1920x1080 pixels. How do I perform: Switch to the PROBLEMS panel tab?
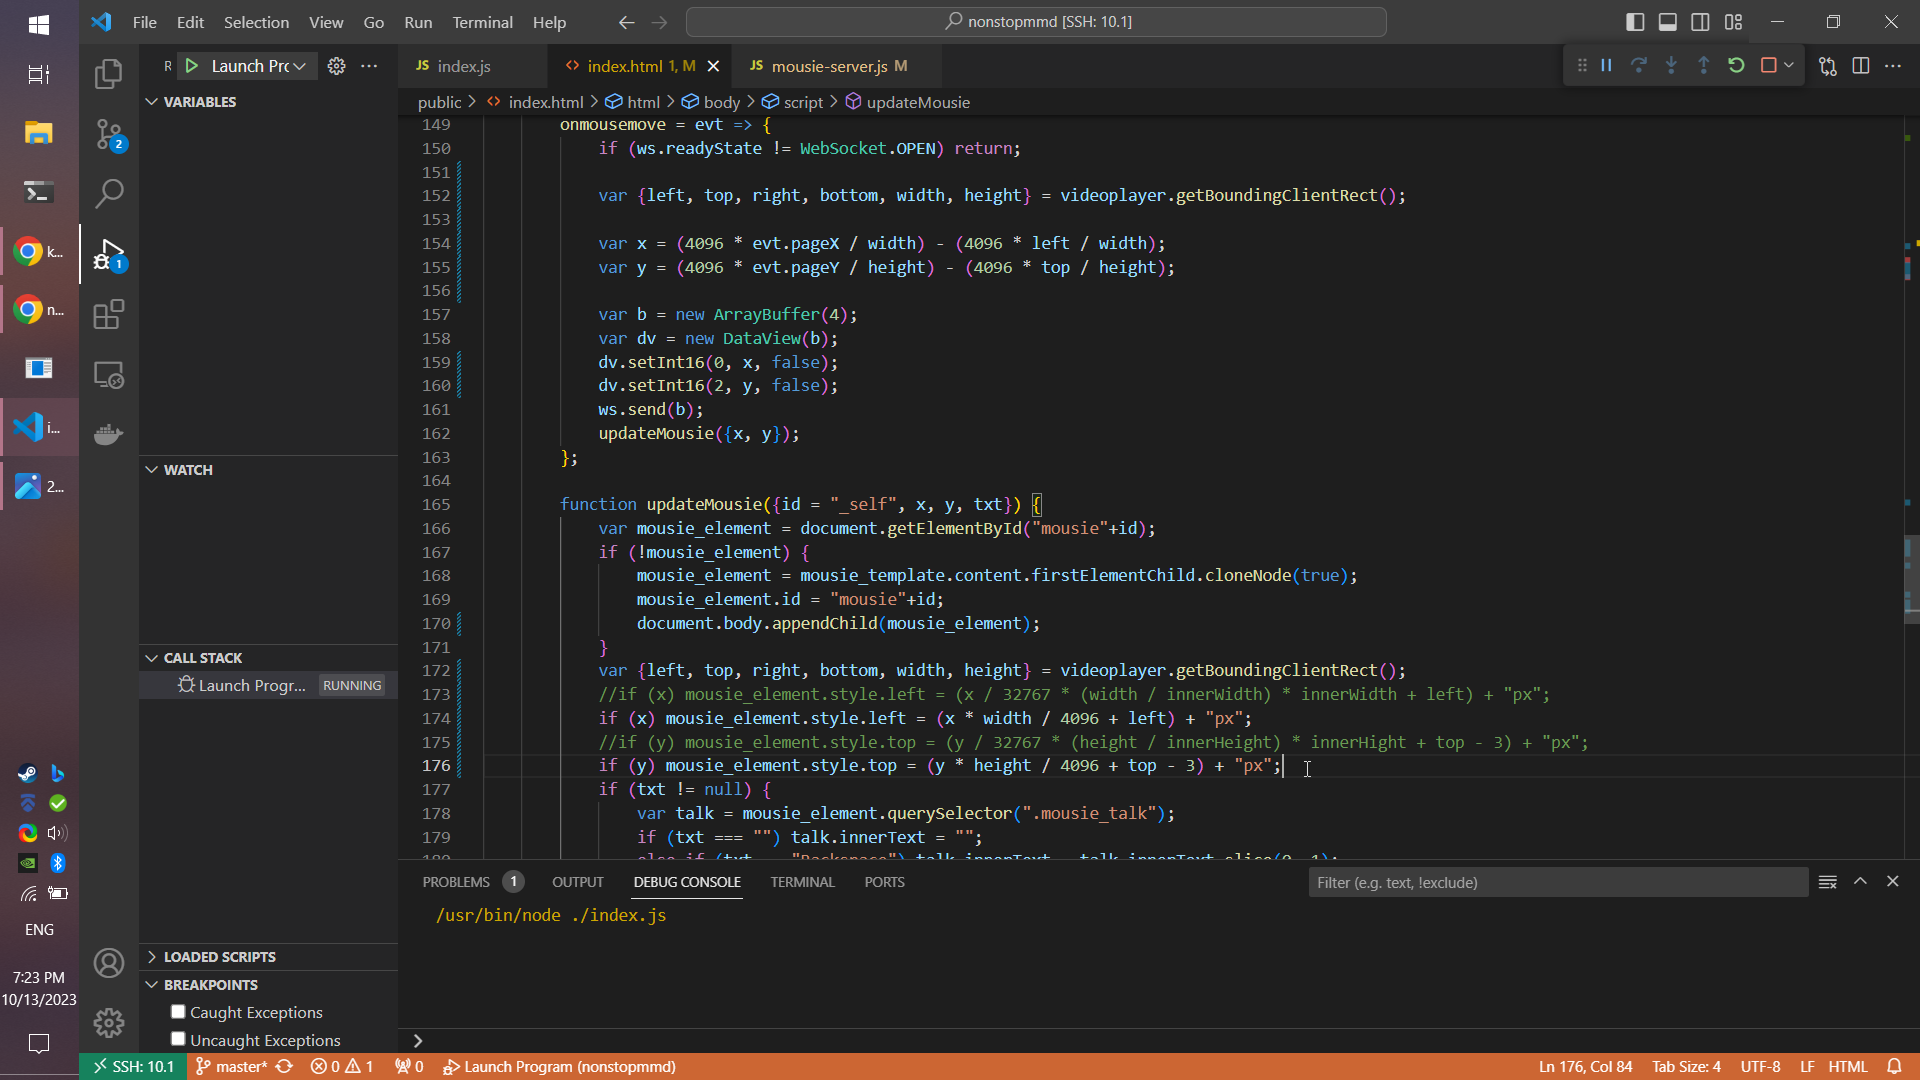tap(456, 882)
